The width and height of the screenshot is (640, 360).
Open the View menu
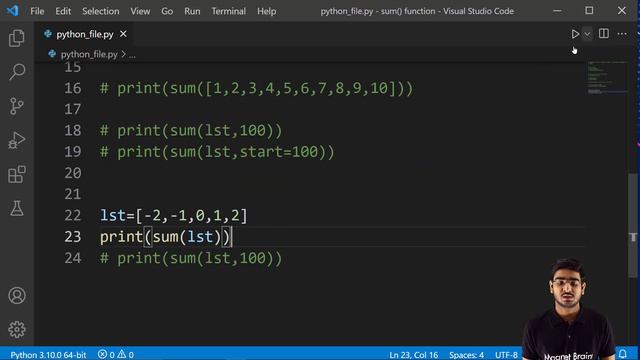coord(140,11)
